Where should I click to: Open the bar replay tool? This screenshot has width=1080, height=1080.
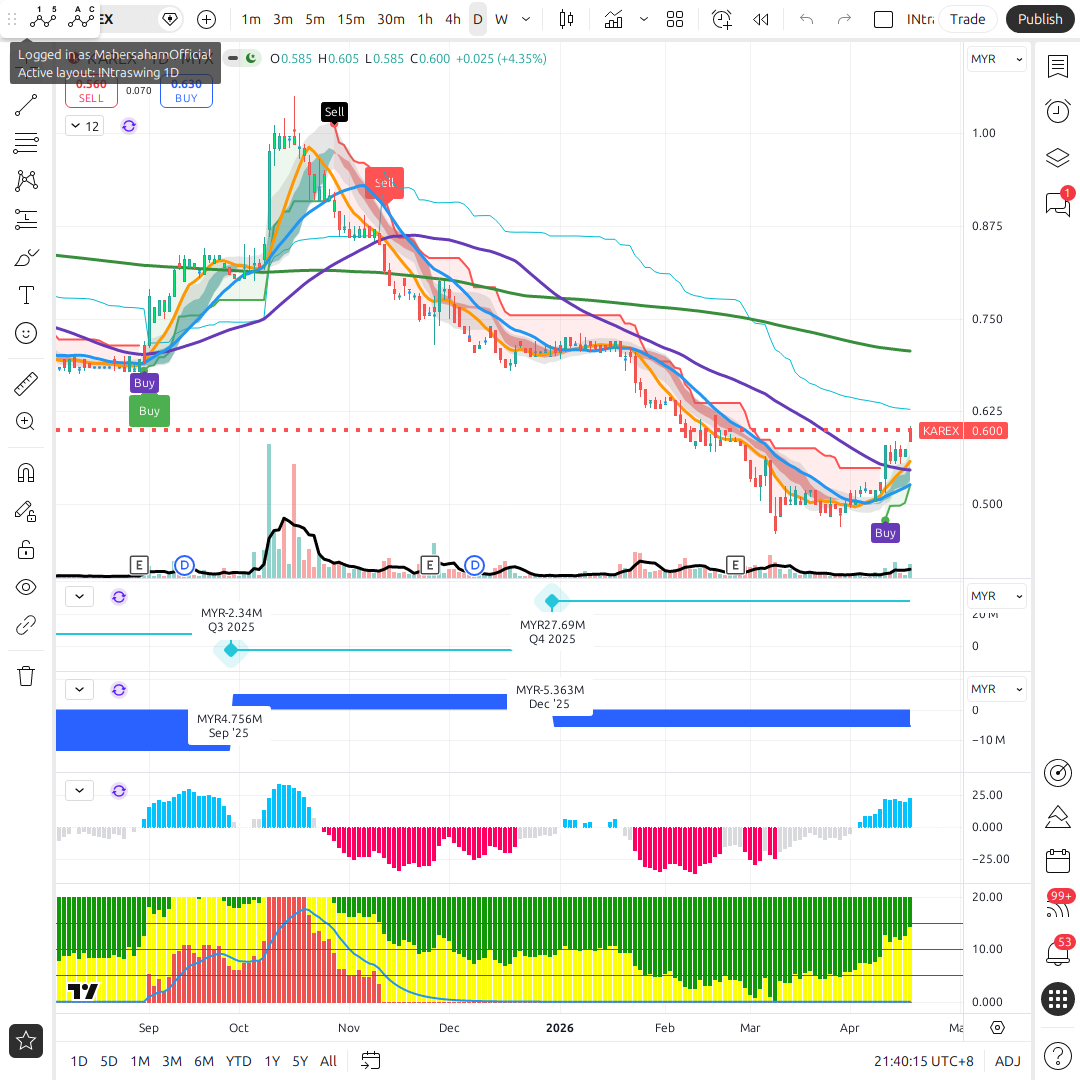[x=761, y=19]
